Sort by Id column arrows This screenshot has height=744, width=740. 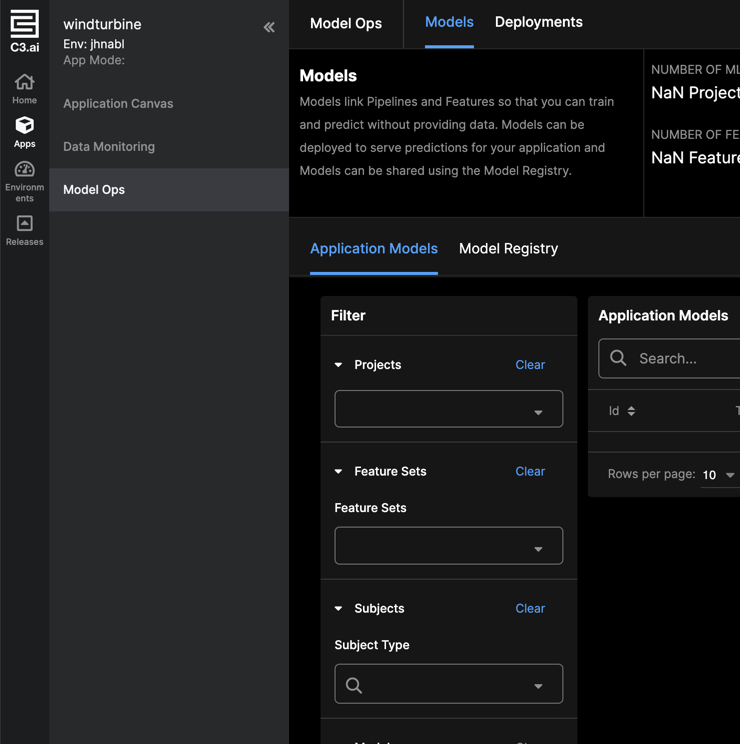click(631, 411)
